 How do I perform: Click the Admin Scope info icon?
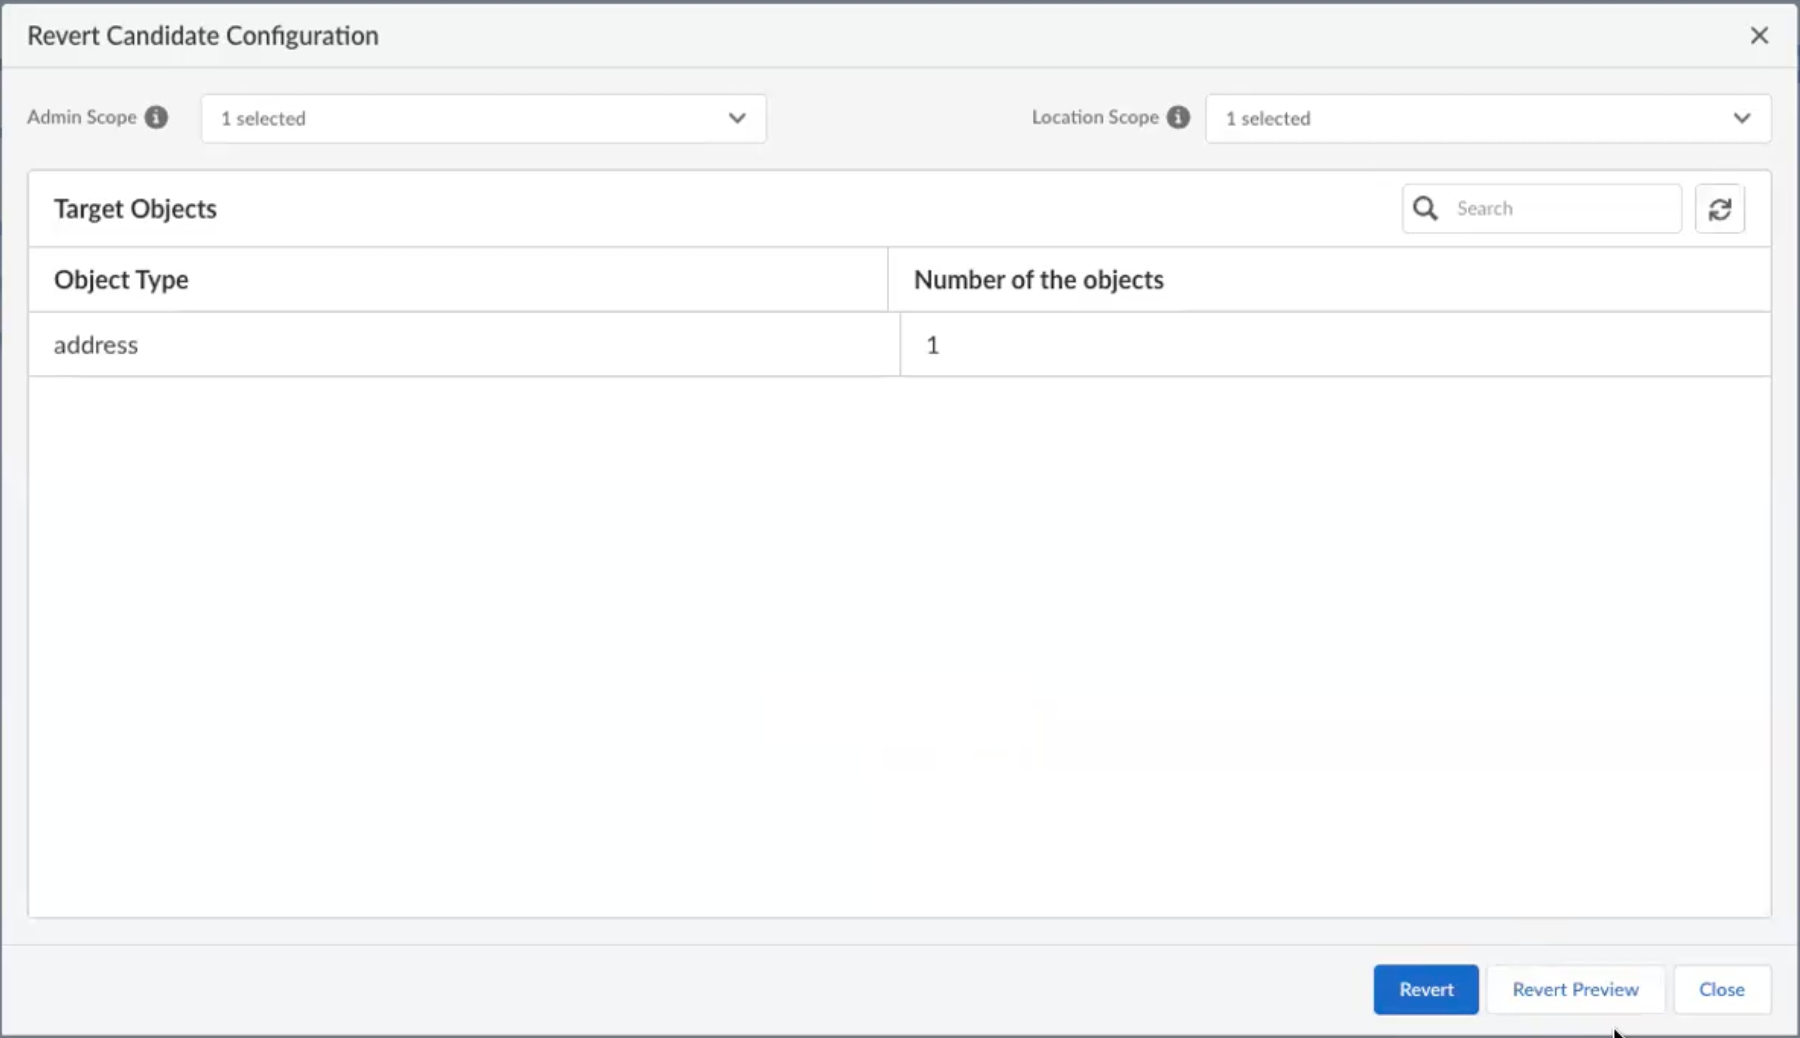pyautogui.click(x=156, y=117)
